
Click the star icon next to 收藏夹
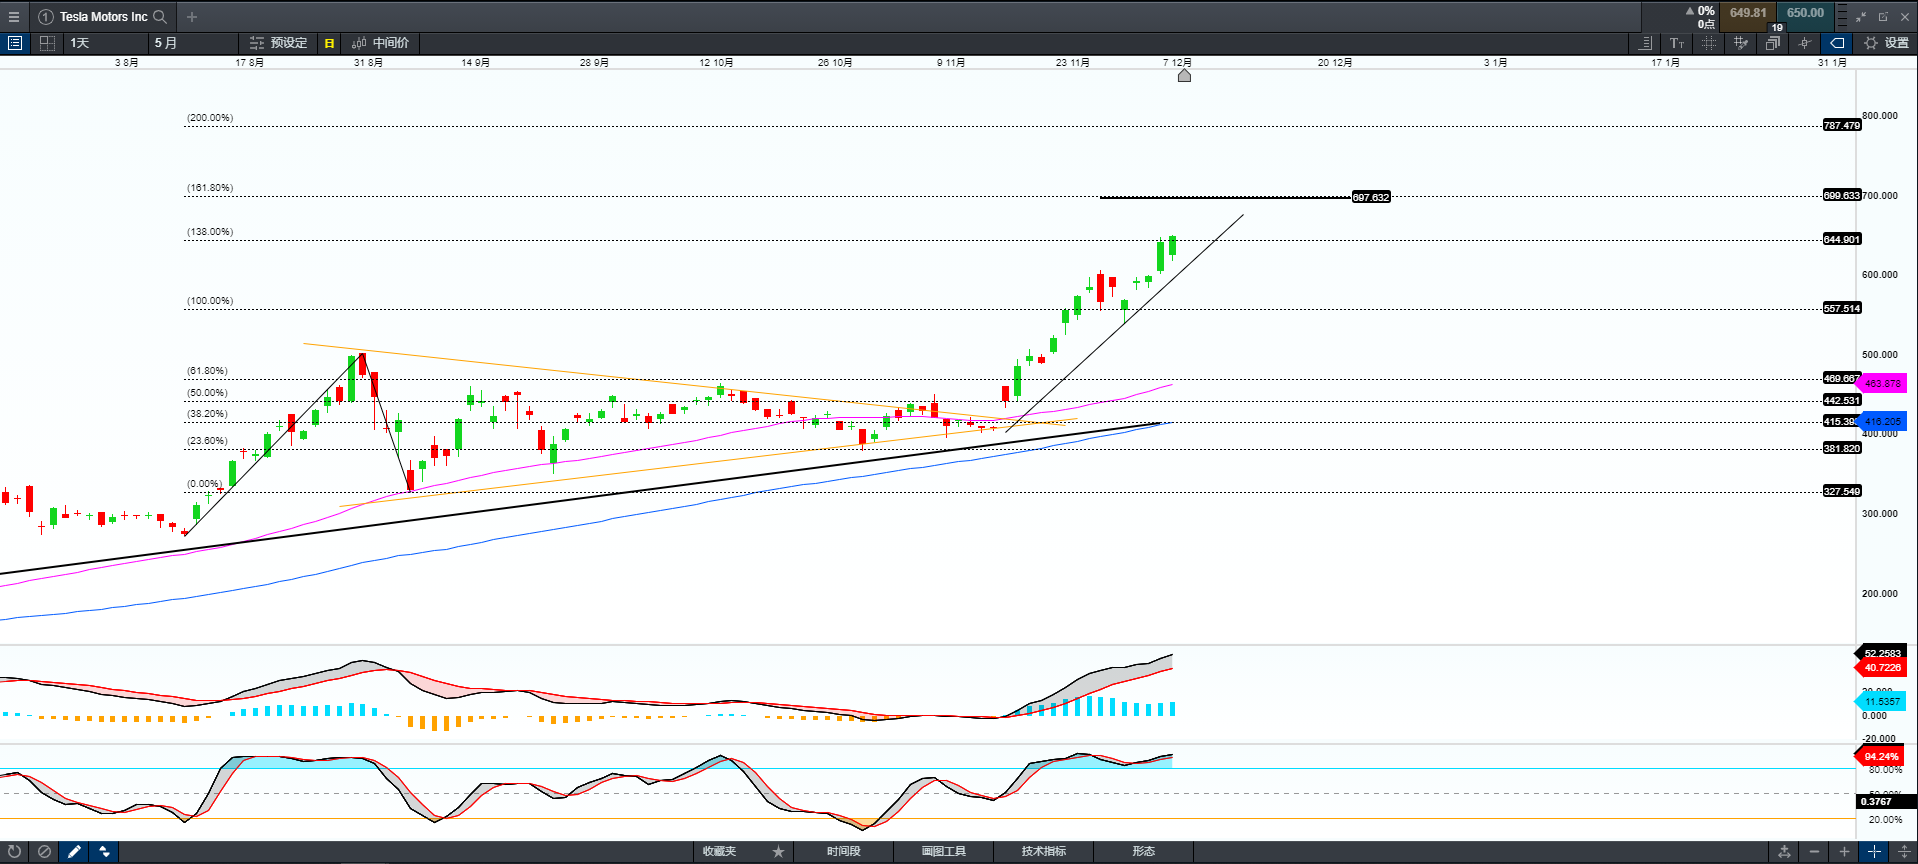coord(778,852)
